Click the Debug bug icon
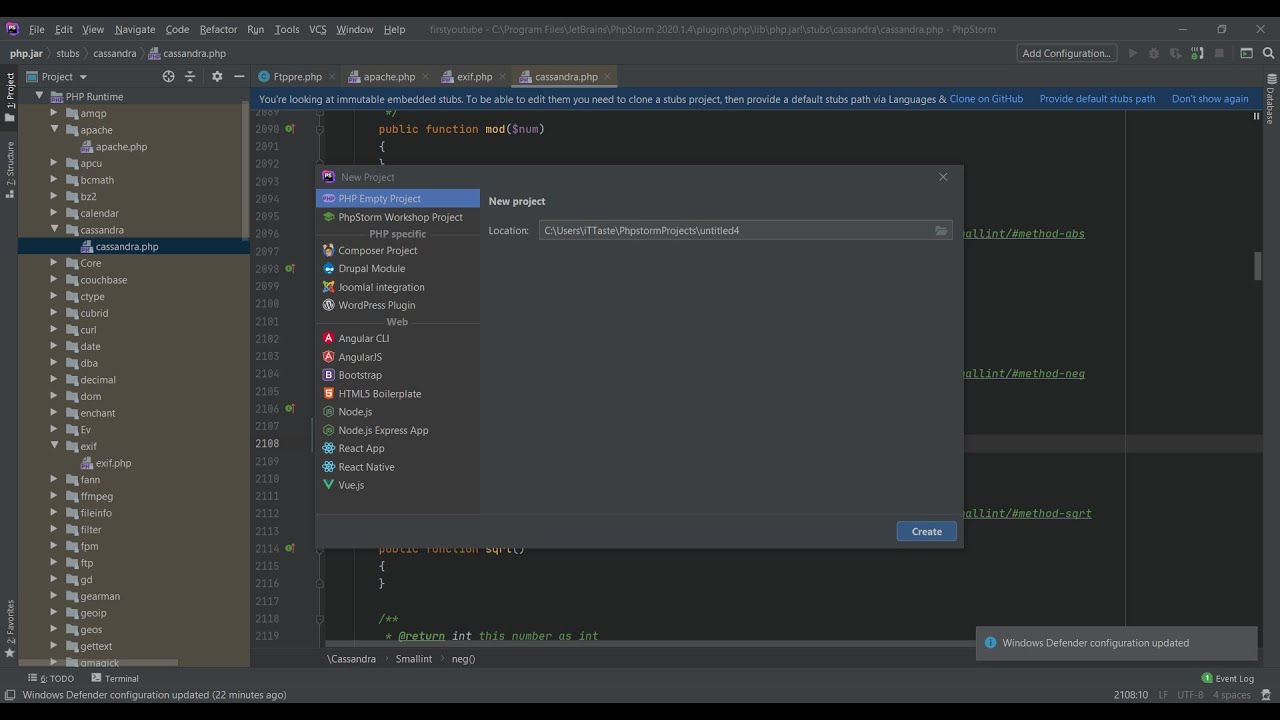 [1154, 53]
